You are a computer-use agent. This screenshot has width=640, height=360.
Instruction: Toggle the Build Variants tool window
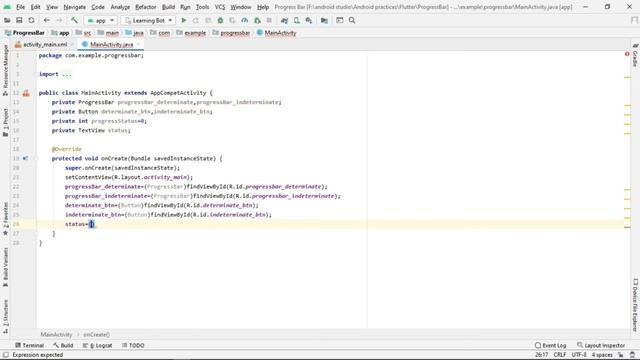click(x=5, y=267)
